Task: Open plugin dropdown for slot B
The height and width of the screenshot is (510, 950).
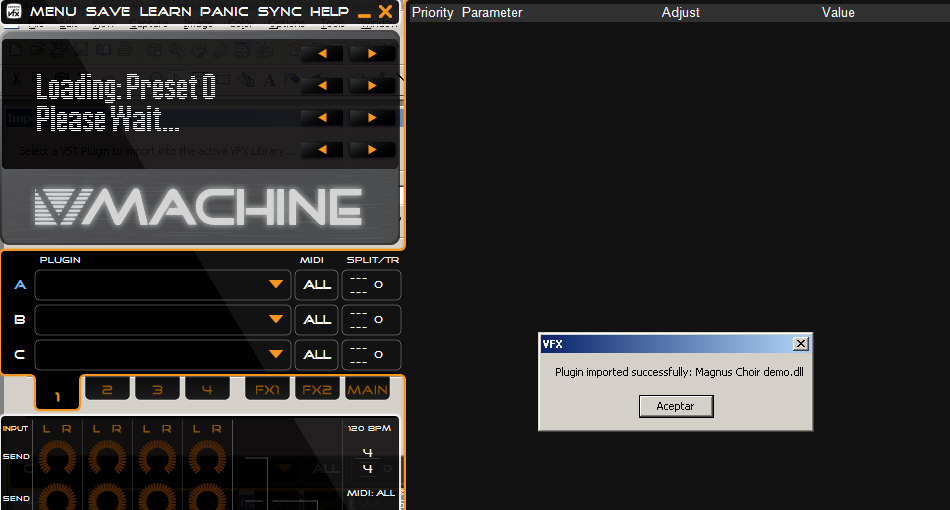Action: pyautogui.click(x=276, y=319)
